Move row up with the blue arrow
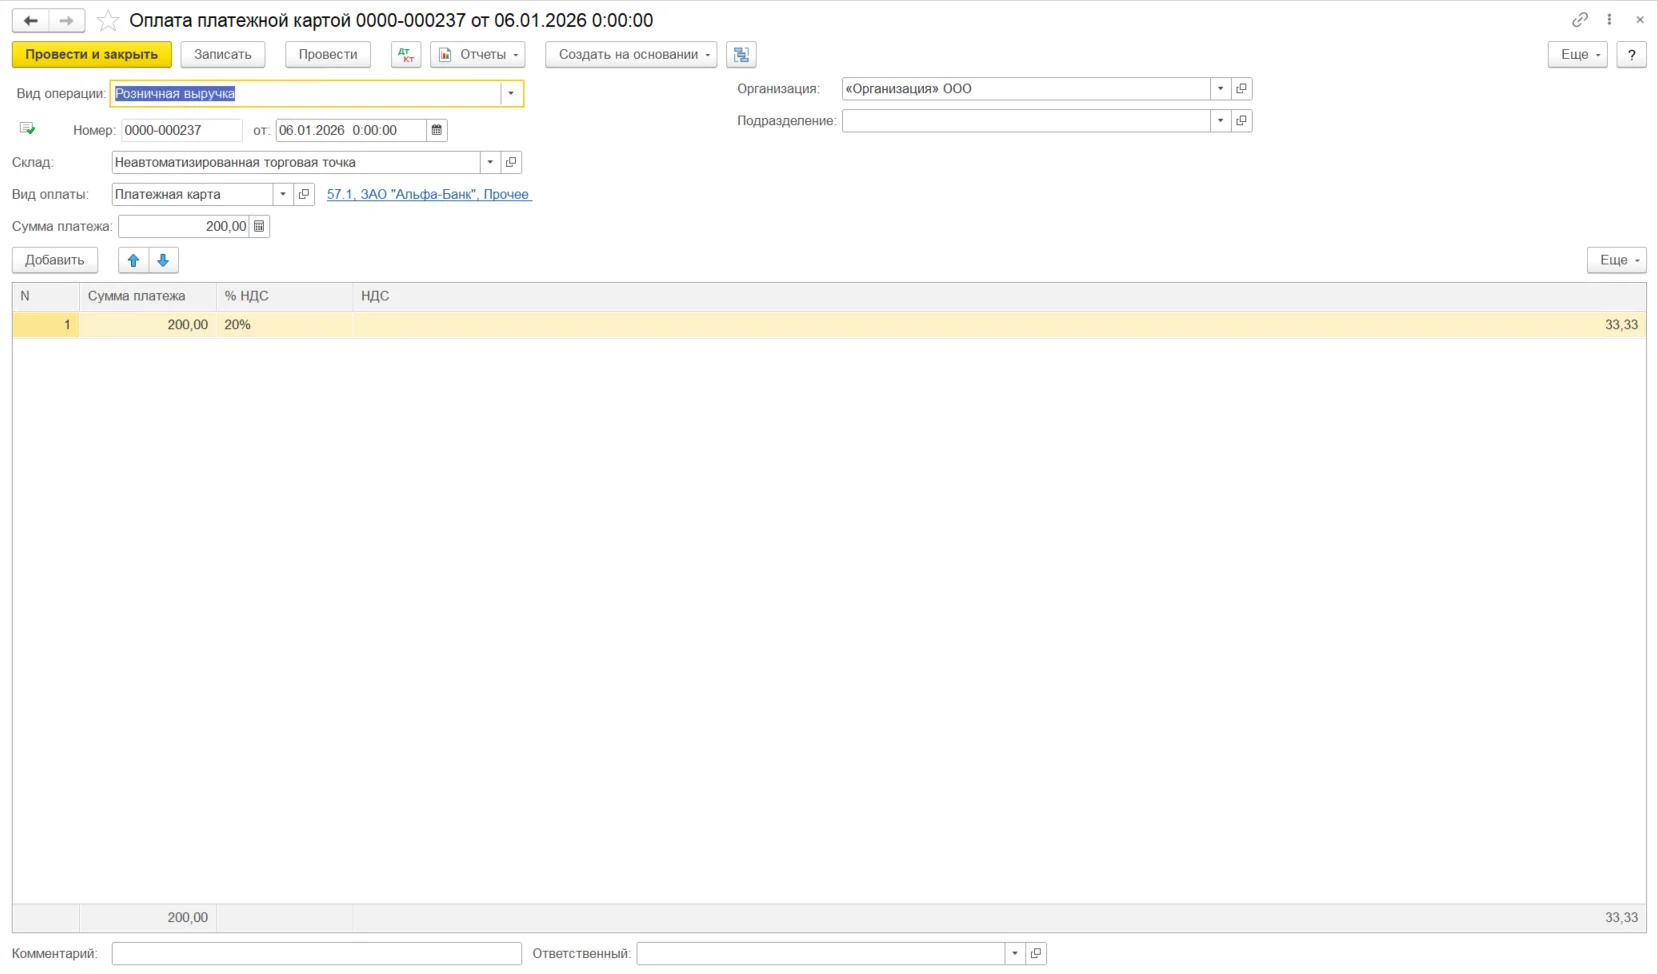 (x=133, y=260)
